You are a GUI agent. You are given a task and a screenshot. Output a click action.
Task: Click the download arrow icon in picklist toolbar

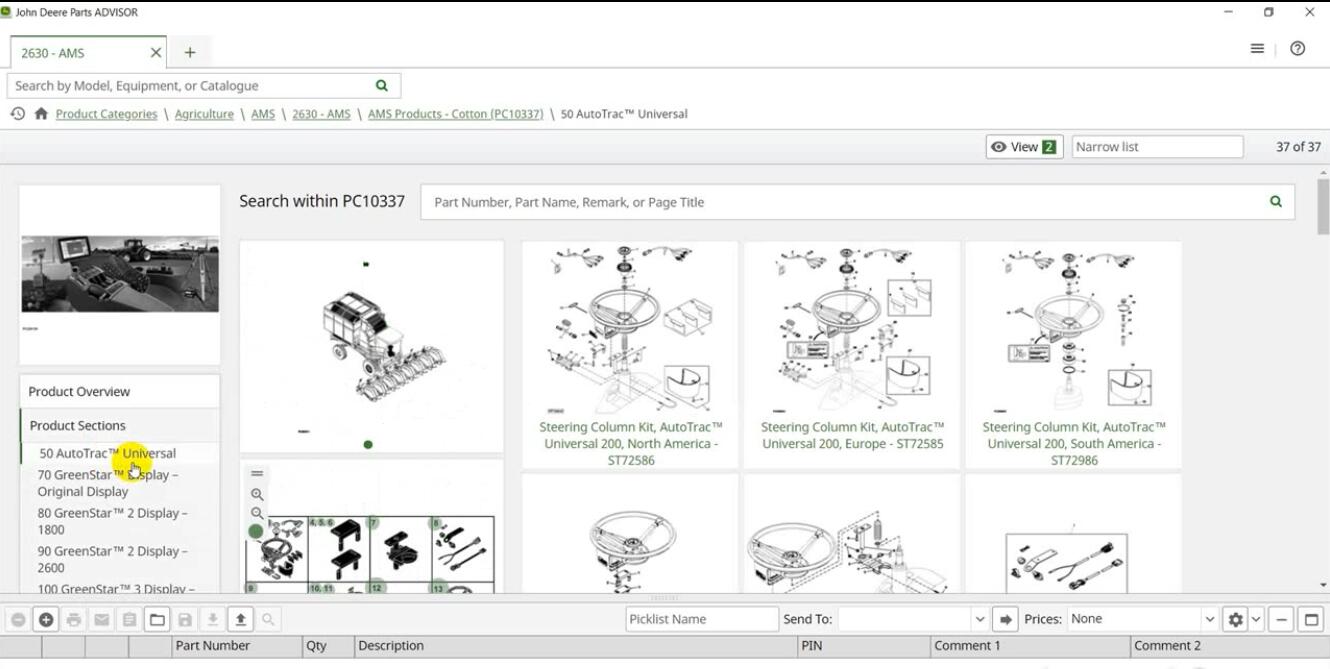click(213, 620)
